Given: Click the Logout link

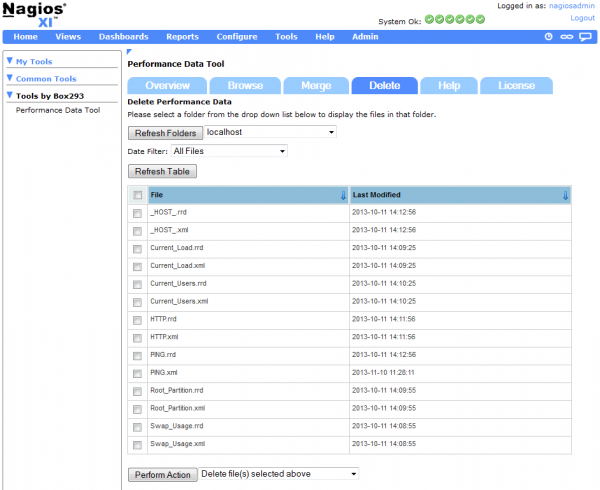Looking at the screenshot, I should [582, 18].
